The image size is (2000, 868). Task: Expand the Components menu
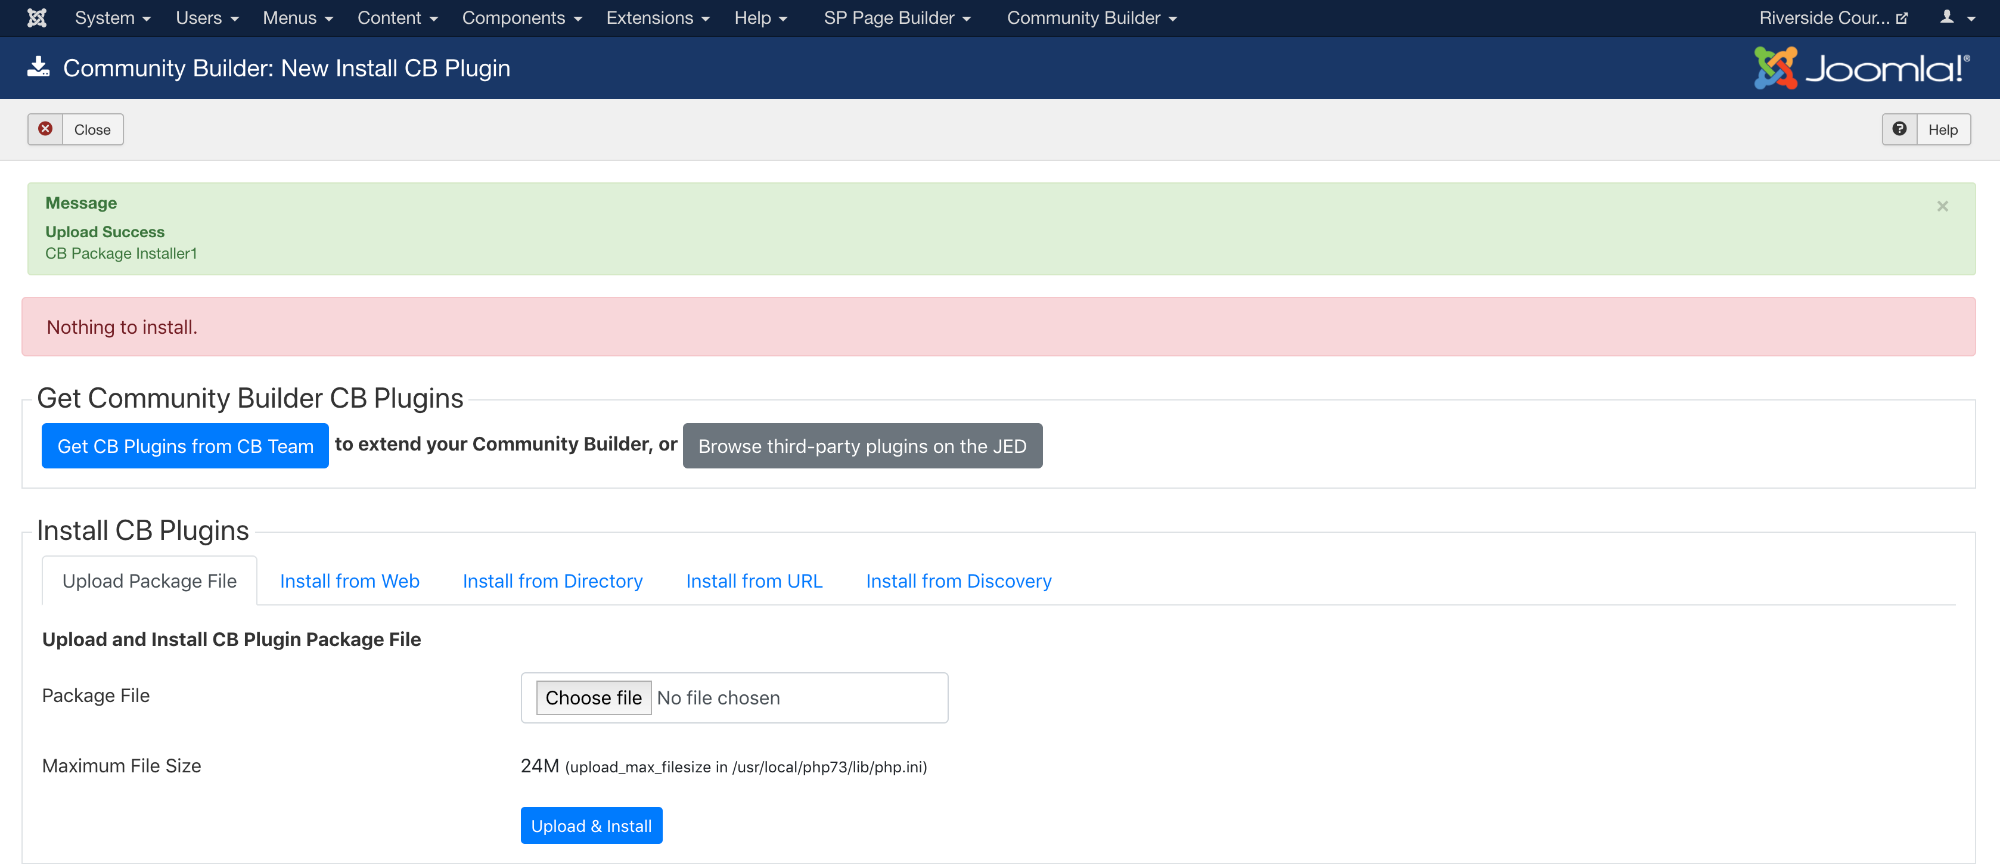click(x=521, y=18)
